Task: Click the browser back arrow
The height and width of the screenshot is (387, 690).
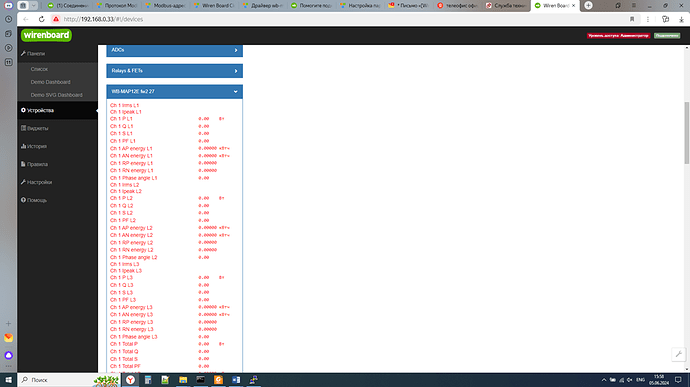Action: tap(26, 19)
